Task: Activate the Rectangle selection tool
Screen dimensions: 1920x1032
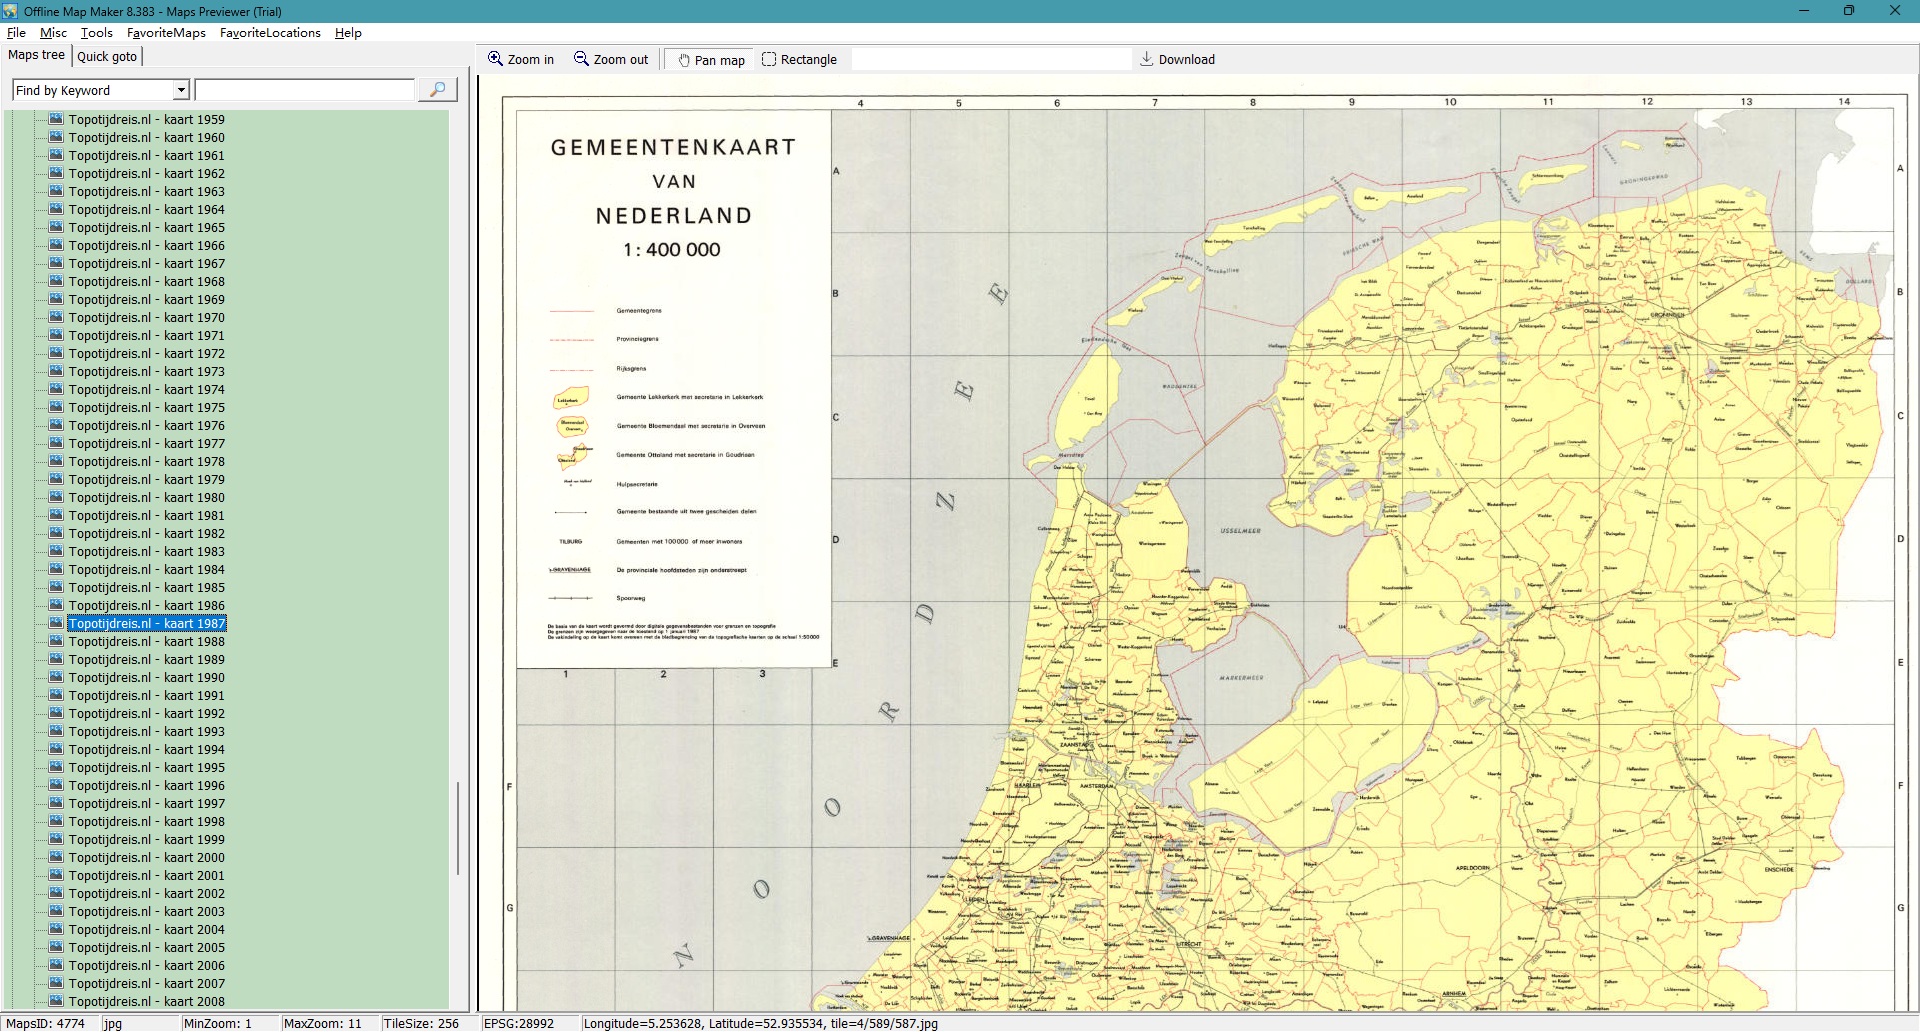Action: (769, 59)
